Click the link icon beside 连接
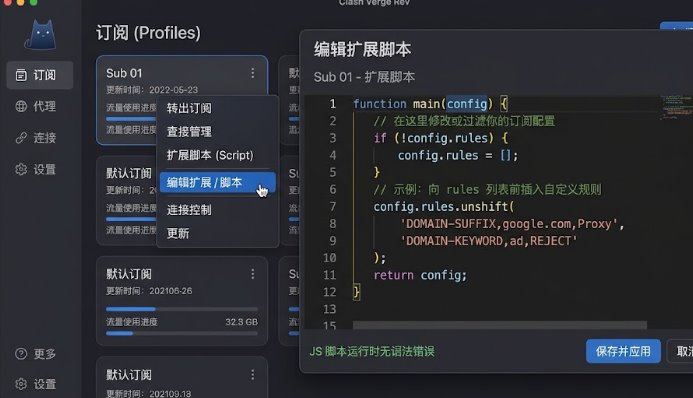Screen dimensions: 693x398 [x=21, y=138]
